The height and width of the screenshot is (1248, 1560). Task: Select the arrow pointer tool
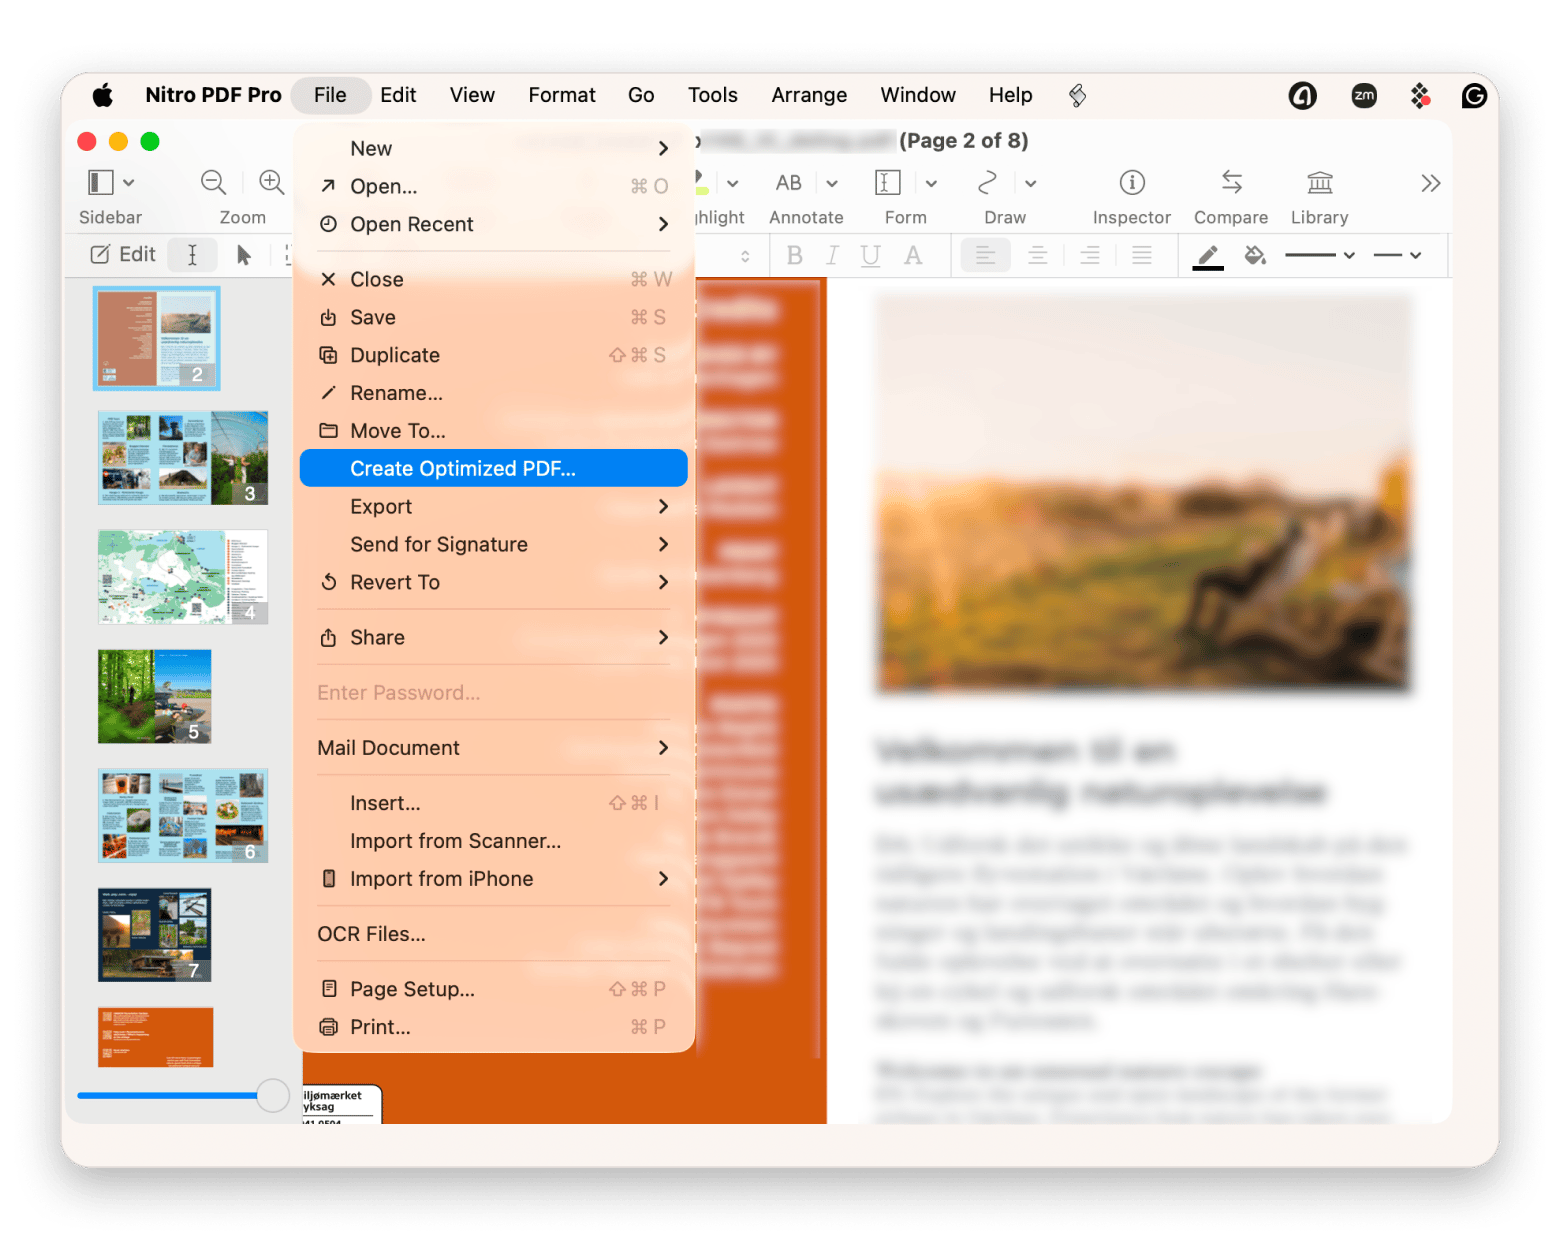tap(243, 255)
